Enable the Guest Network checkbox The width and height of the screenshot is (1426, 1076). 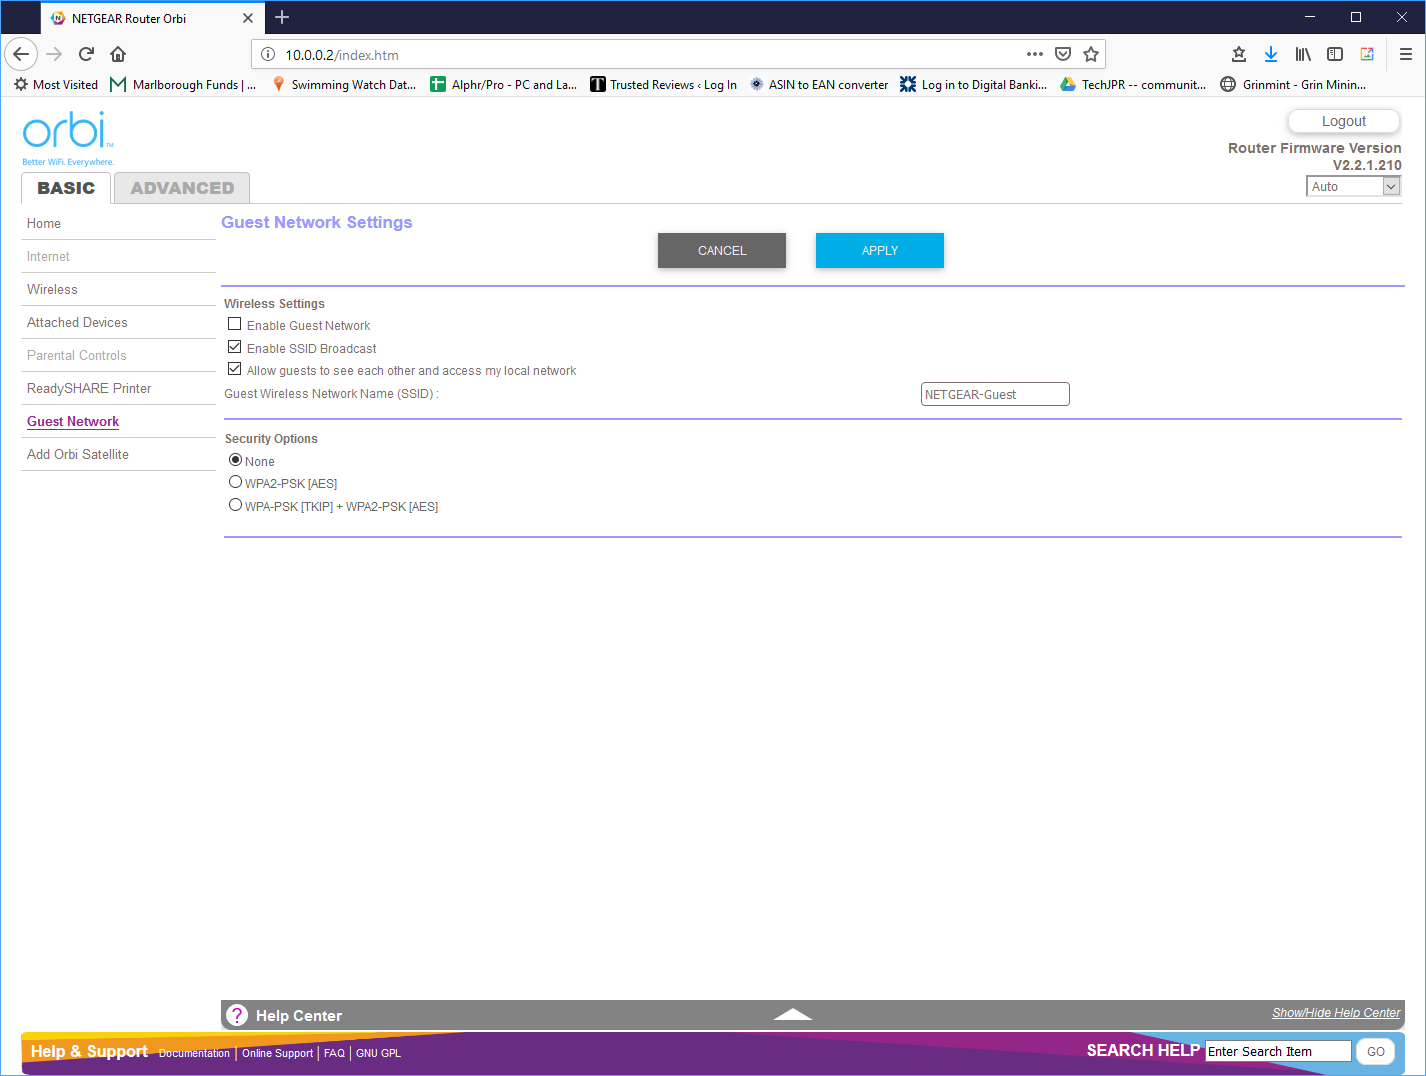[235, 324]
